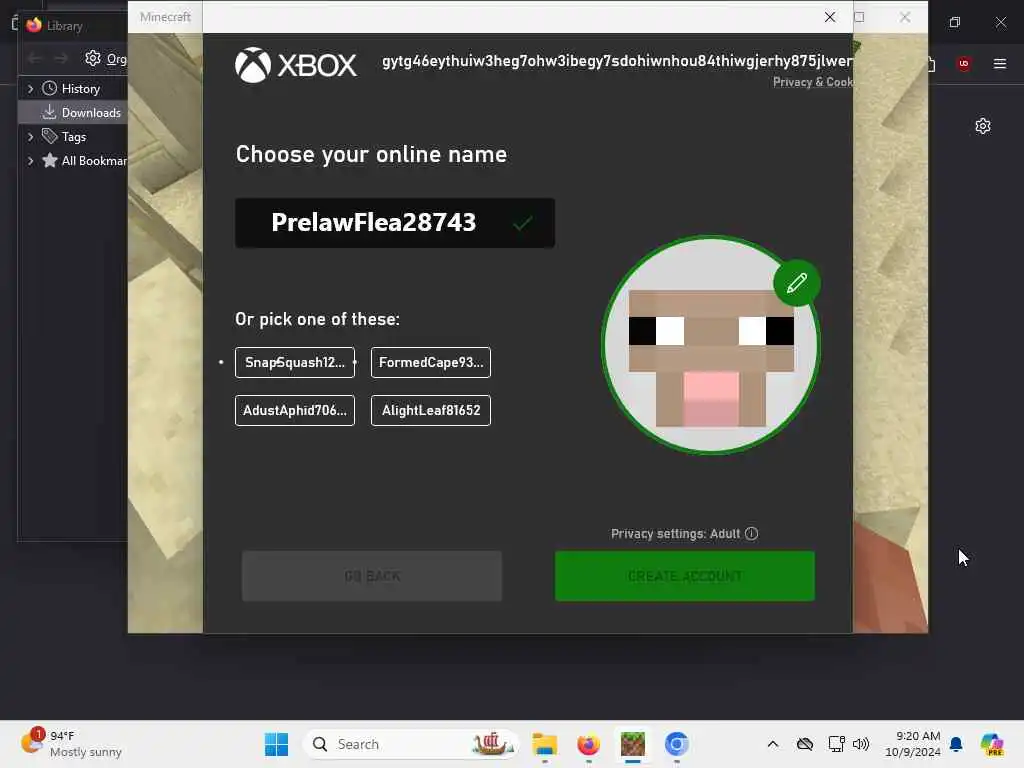Screen dimensions: 1024x768
Task: Click the sheep avatar picture
Action: (x=711, y=345)
